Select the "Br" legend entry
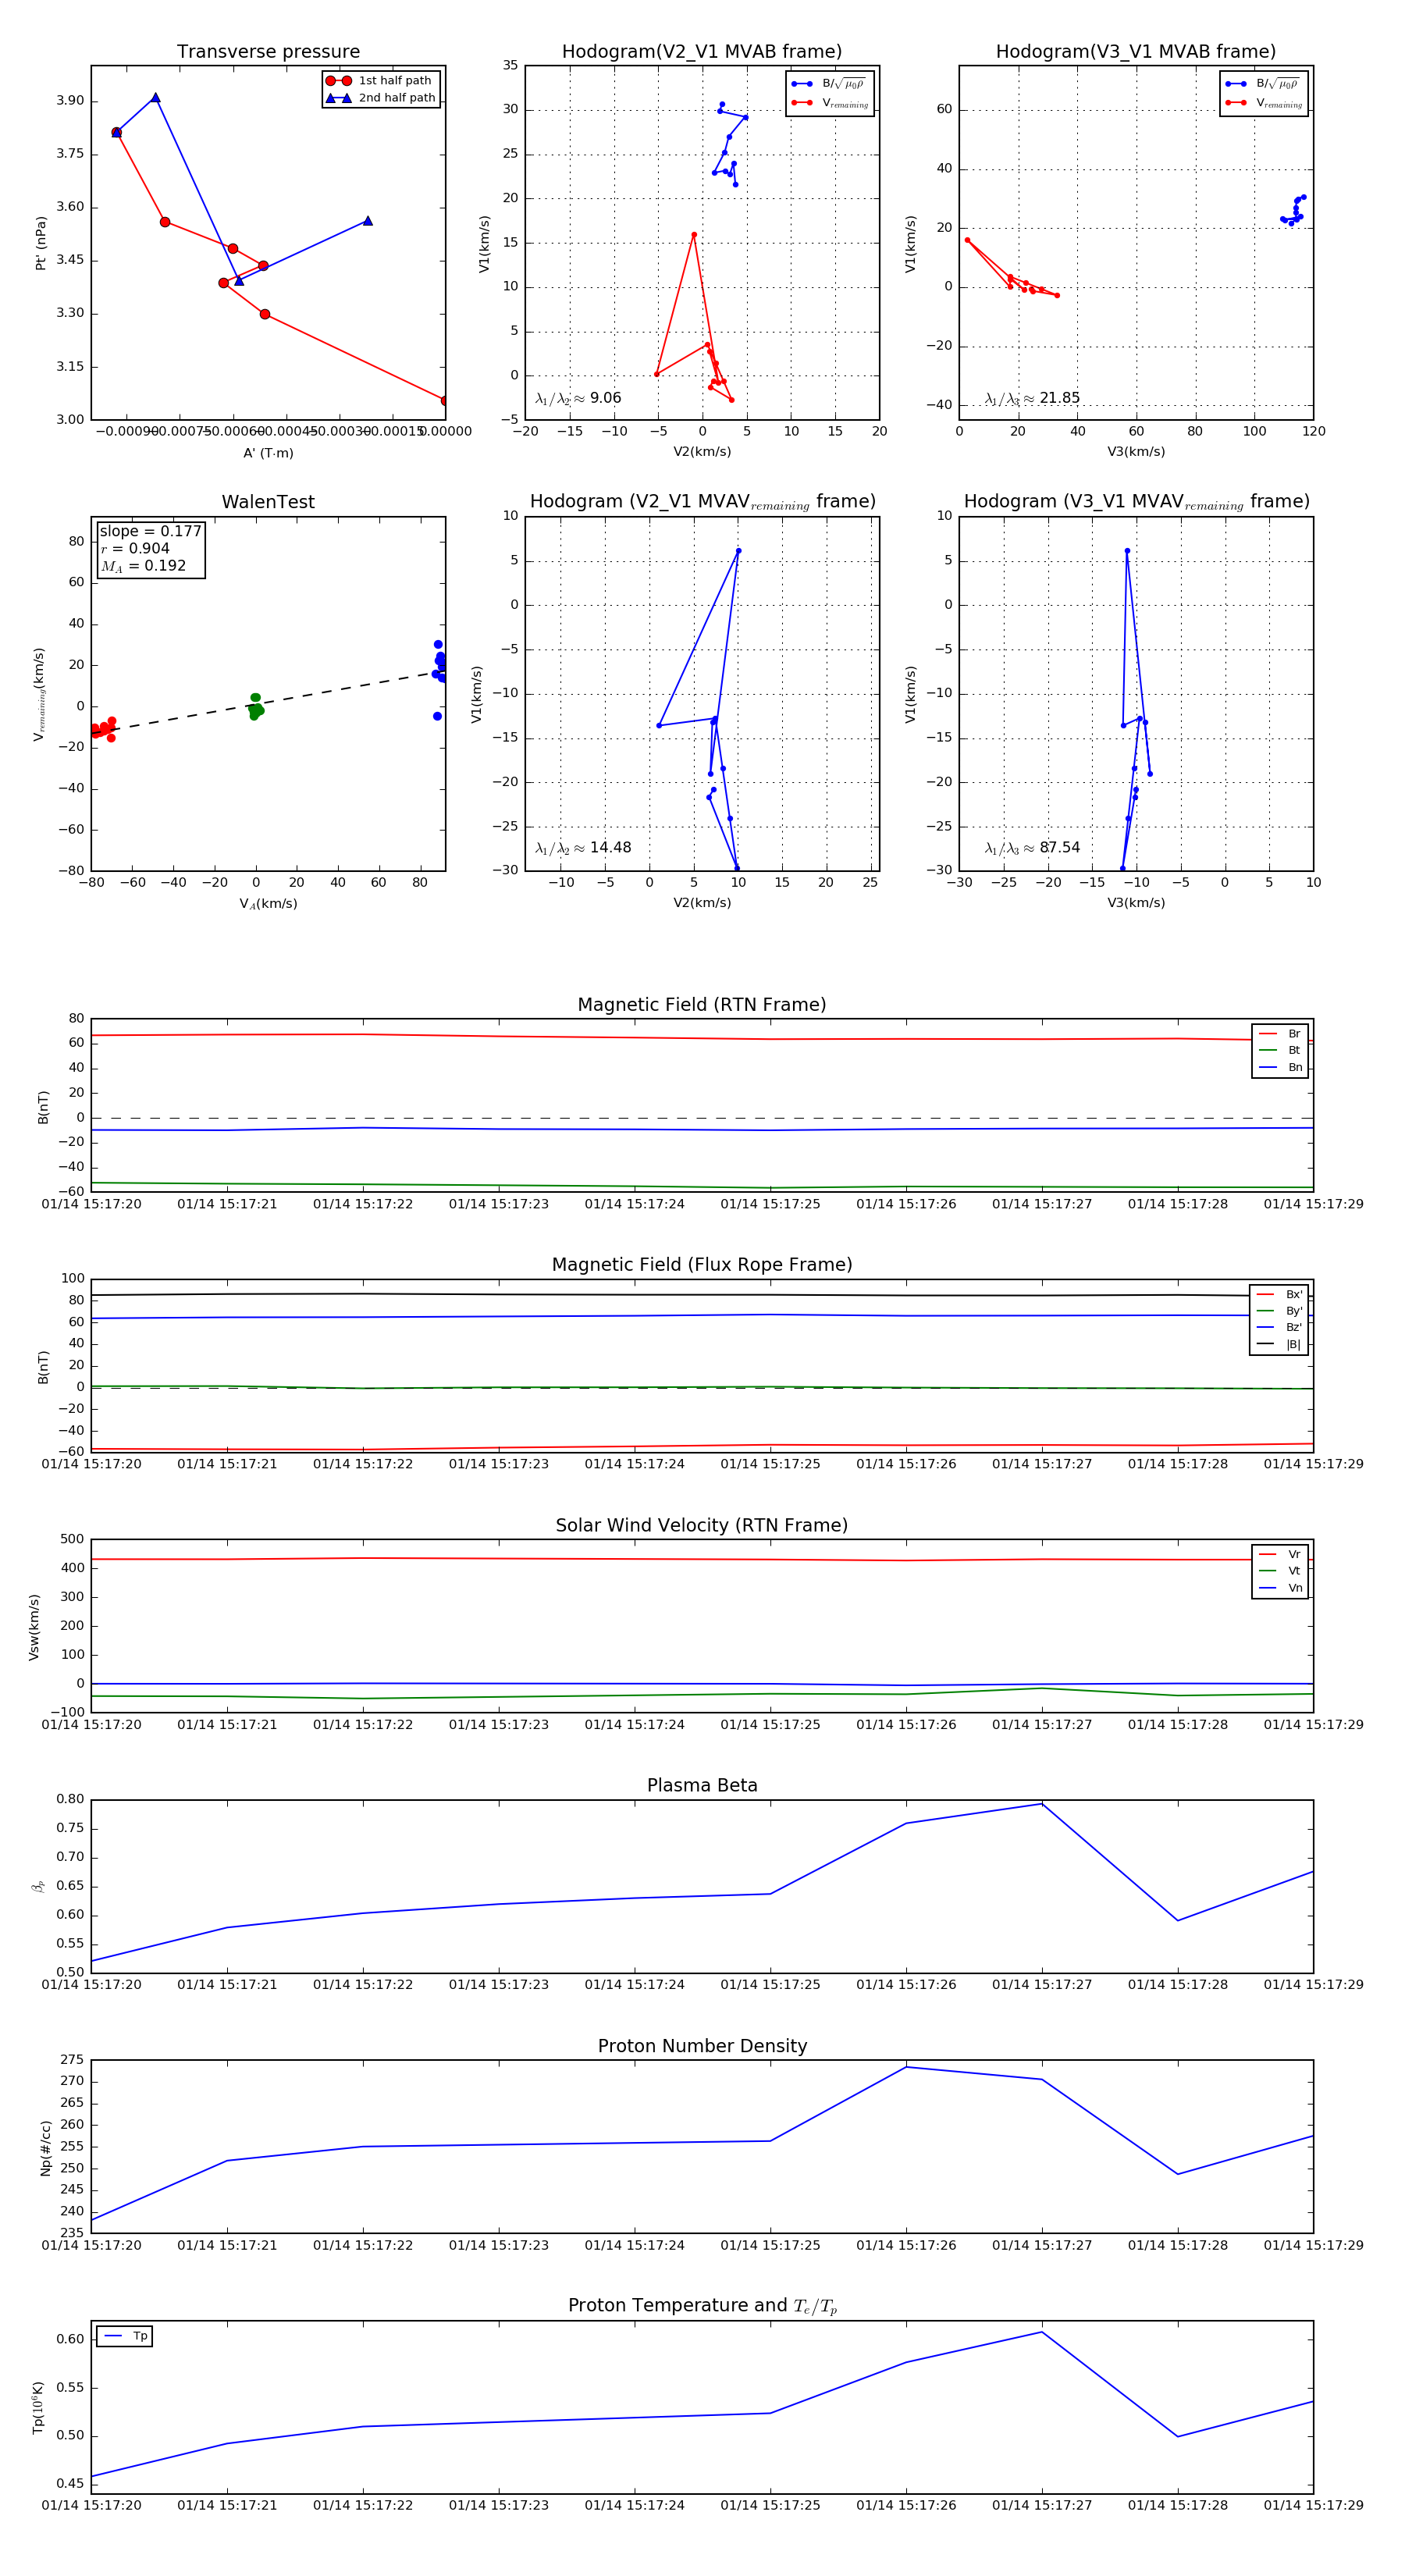The width and height of the screenshot is (1405, 2576). 1280,1034
